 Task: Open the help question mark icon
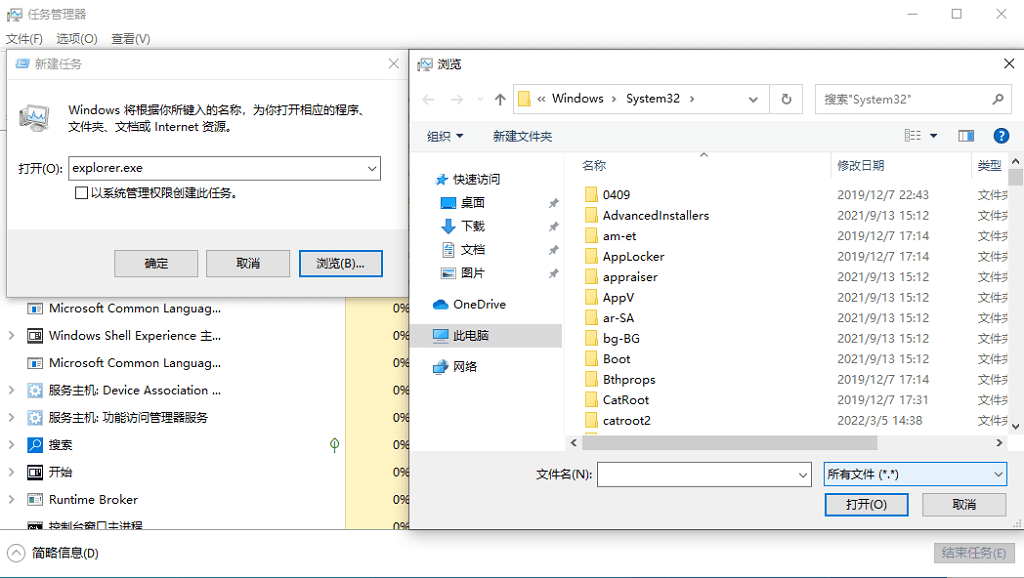coord(1000,136)
